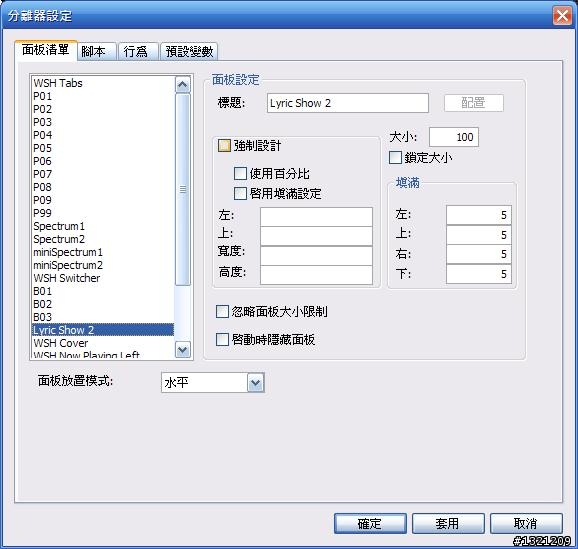This screenshot has height=549, width=578.
Task: Click the 填滿 左 field
Action: [x=478, y=215]
